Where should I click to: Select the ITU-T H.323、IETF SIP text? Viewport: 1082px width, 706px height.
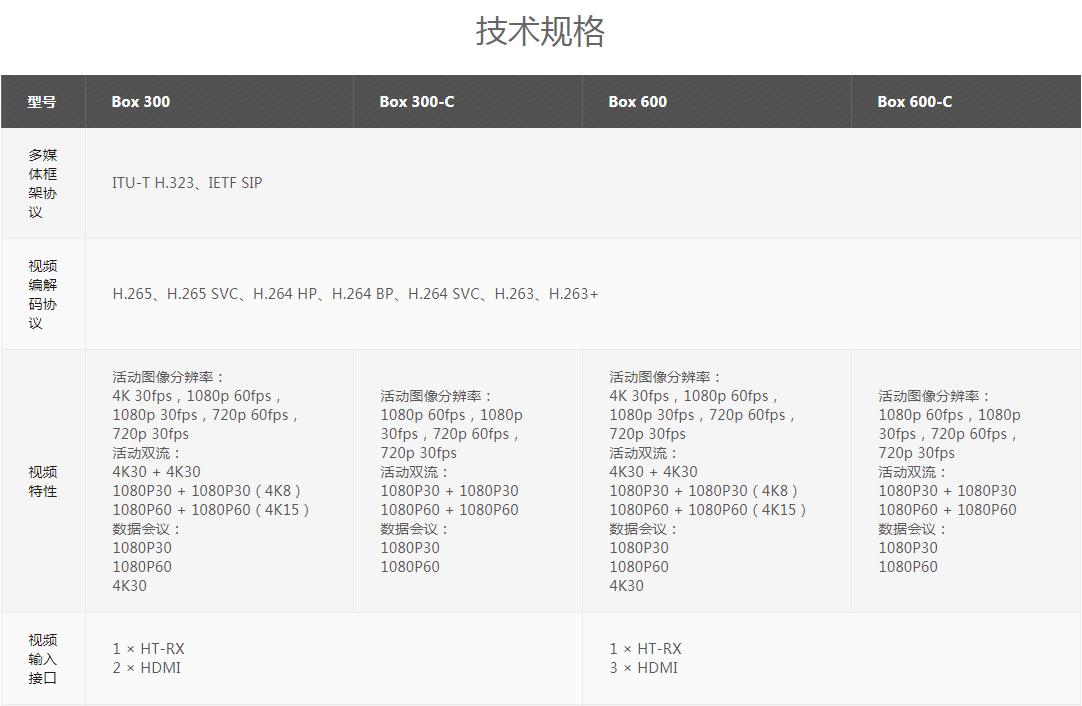187,183
